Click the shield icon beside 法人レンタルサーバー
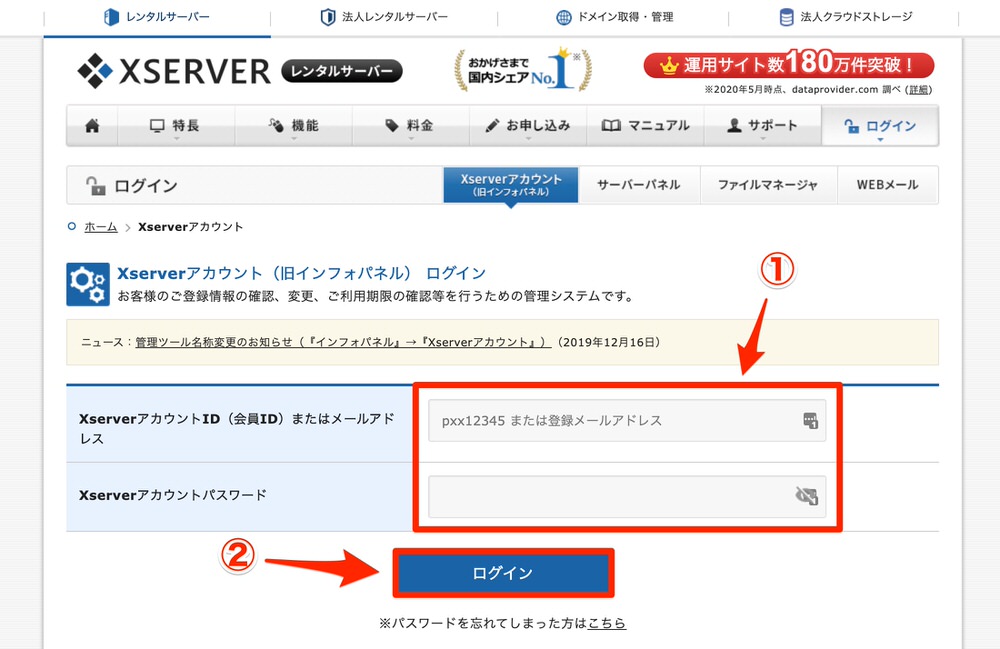1000x649 pixels. click(x=328, y=17)
